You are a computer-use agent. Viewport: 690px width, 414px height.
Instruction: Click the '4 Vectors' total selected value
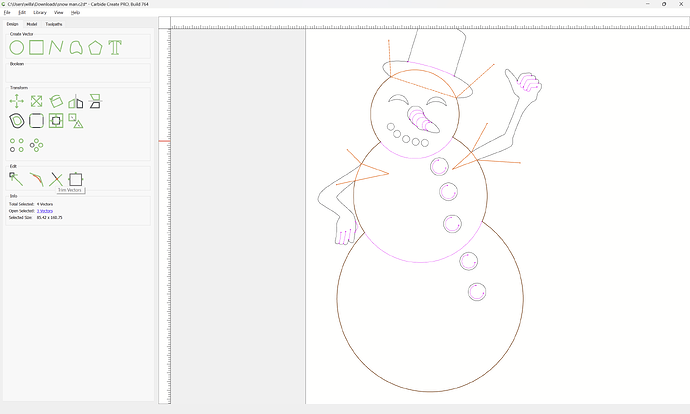click(44, 204)
